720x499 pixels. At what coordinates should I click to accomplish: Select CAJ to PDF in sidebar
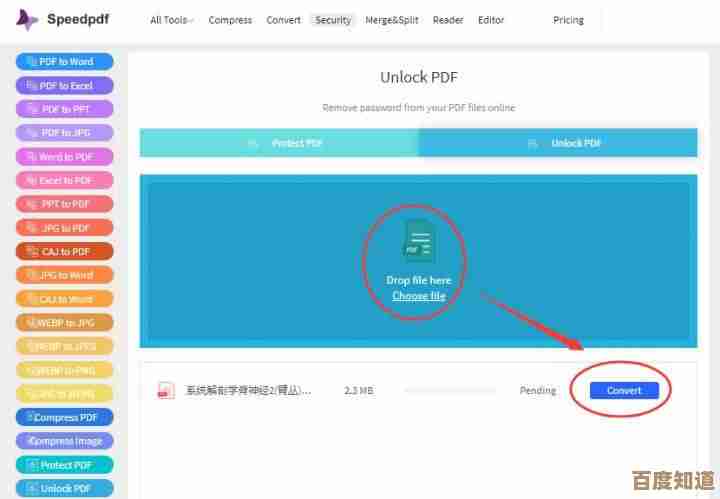(65, 252)
